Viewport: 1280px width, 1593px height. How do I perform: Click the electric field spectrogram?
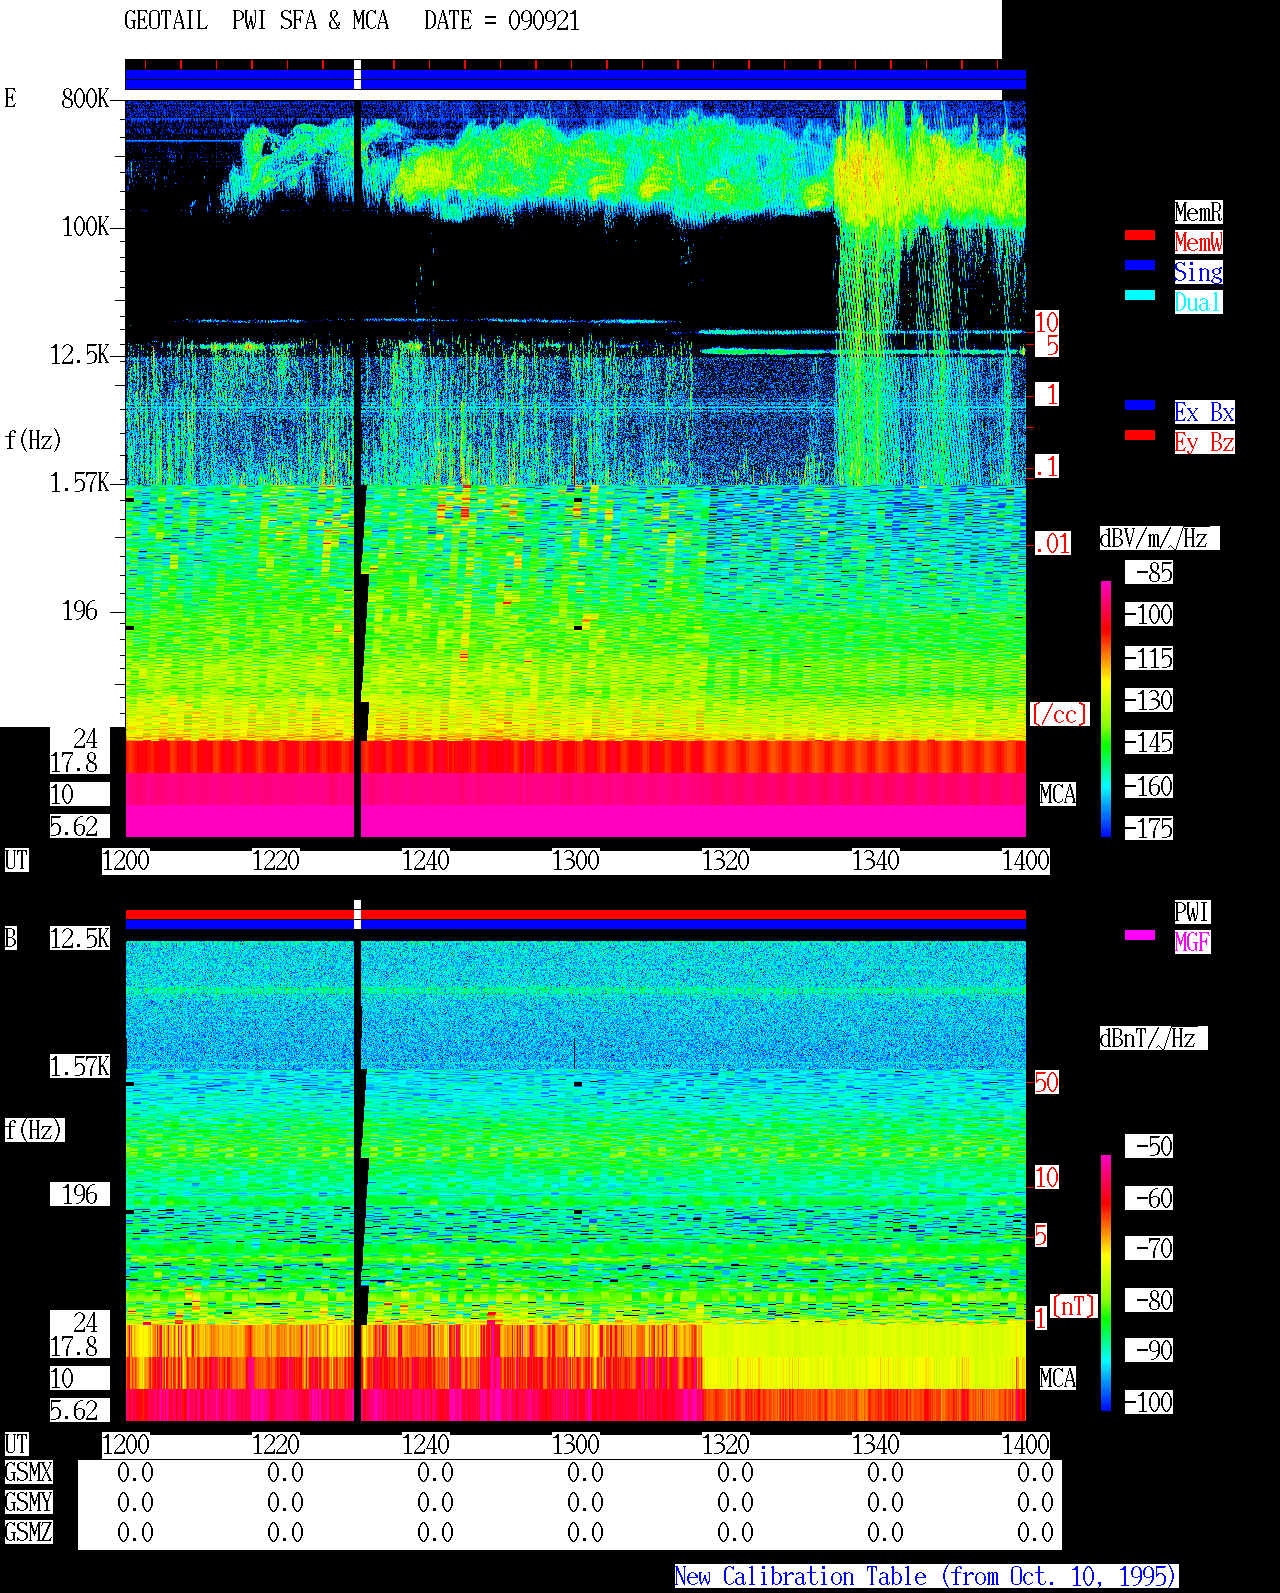click(576, 469)
